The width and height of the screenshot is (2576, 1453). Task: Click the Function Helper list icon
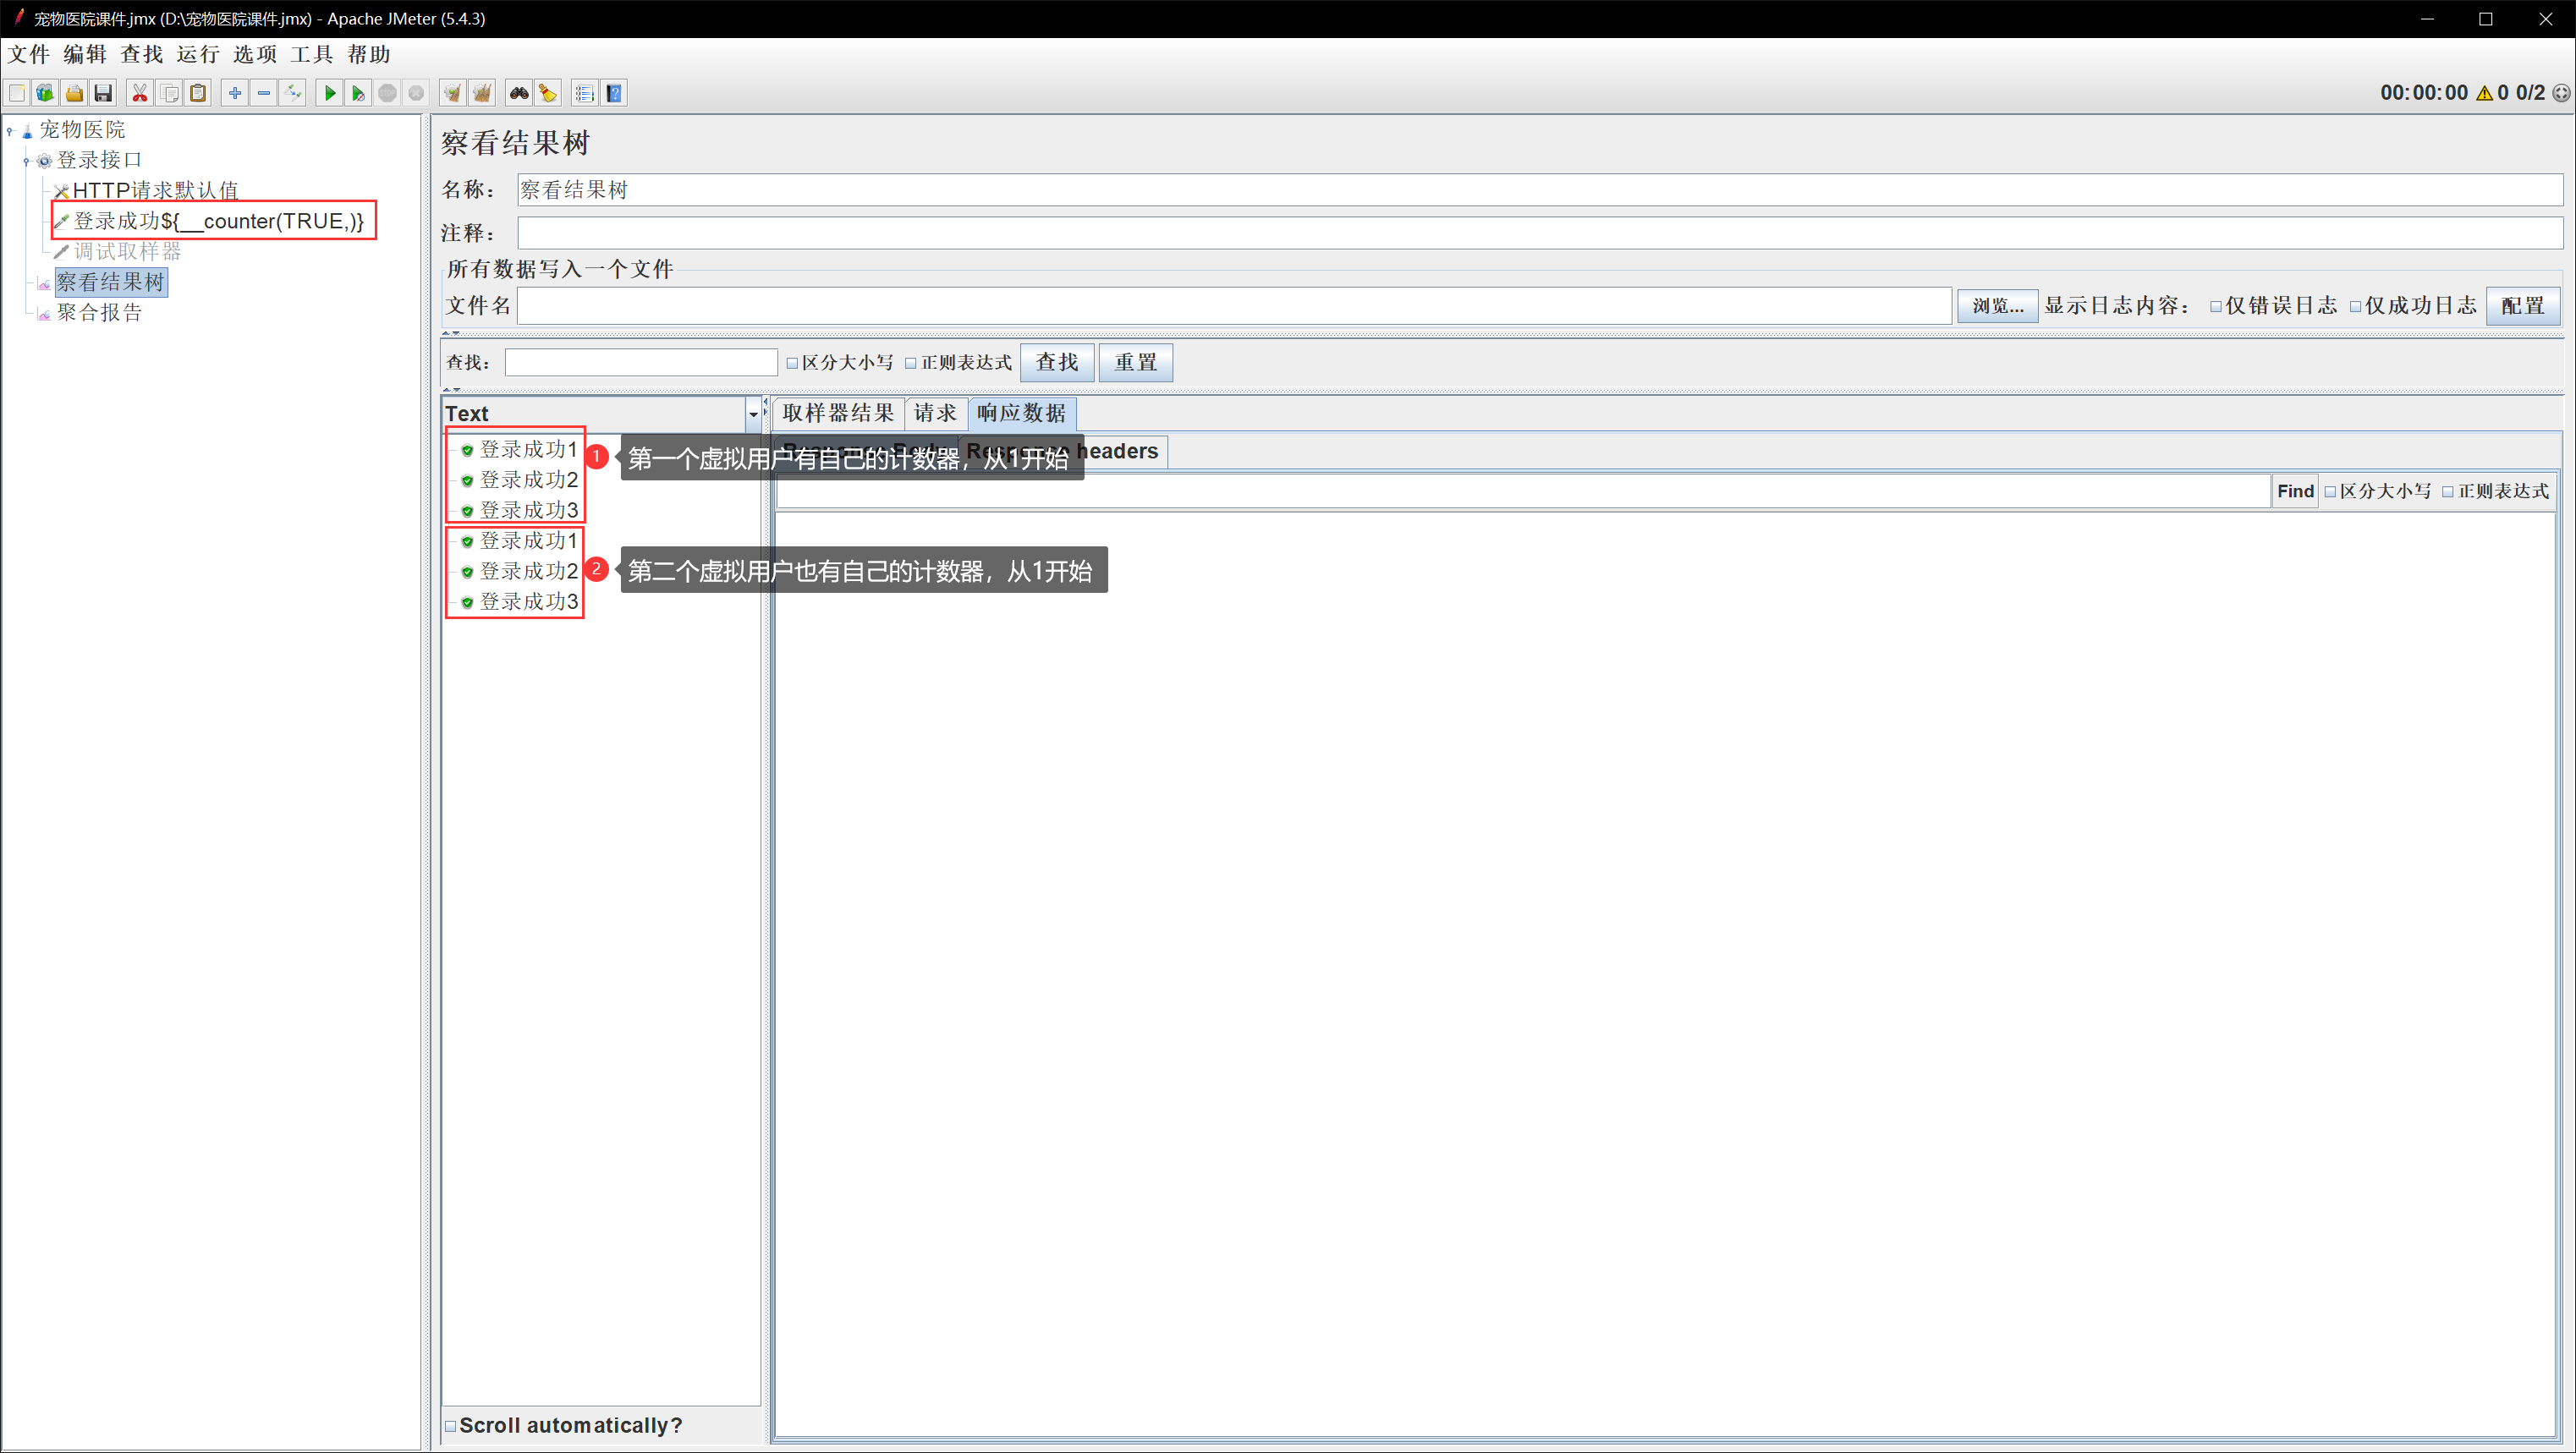[585, 93]
